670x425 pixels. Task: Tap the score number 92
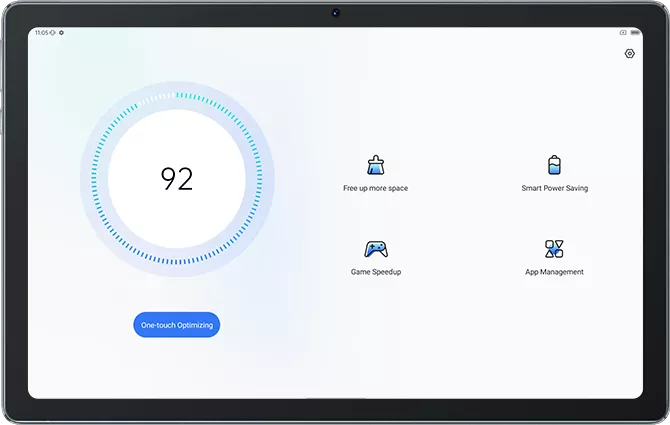177,179
